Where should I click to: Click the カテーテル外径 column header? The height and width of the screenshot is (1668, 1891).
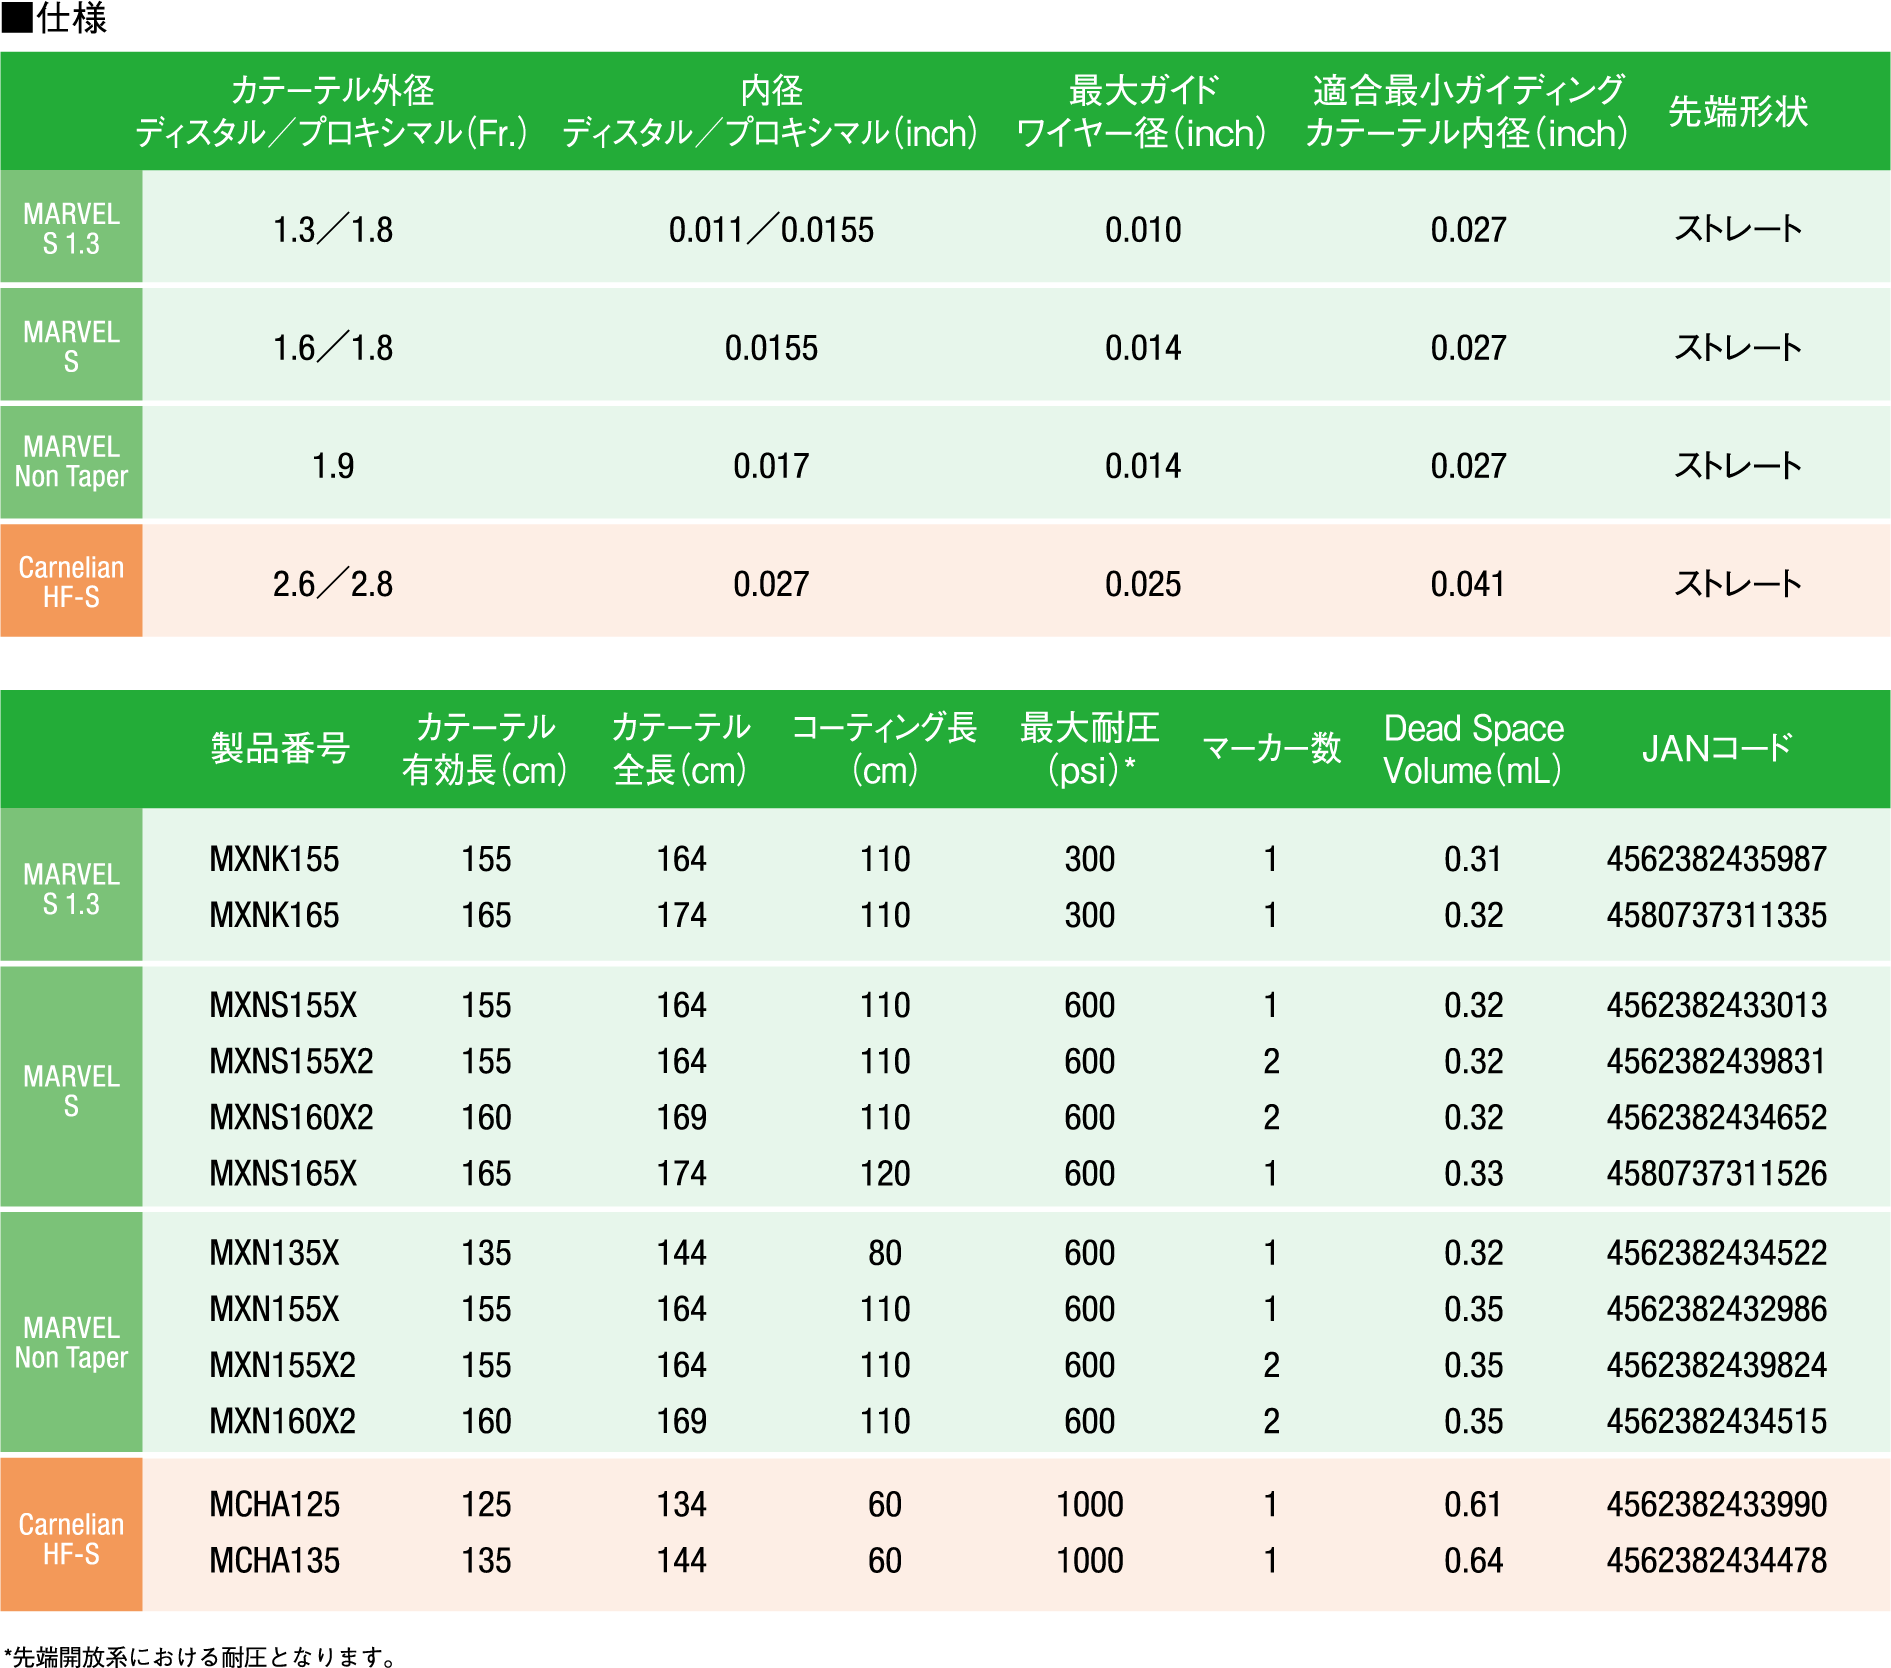(x=332, y=111)
